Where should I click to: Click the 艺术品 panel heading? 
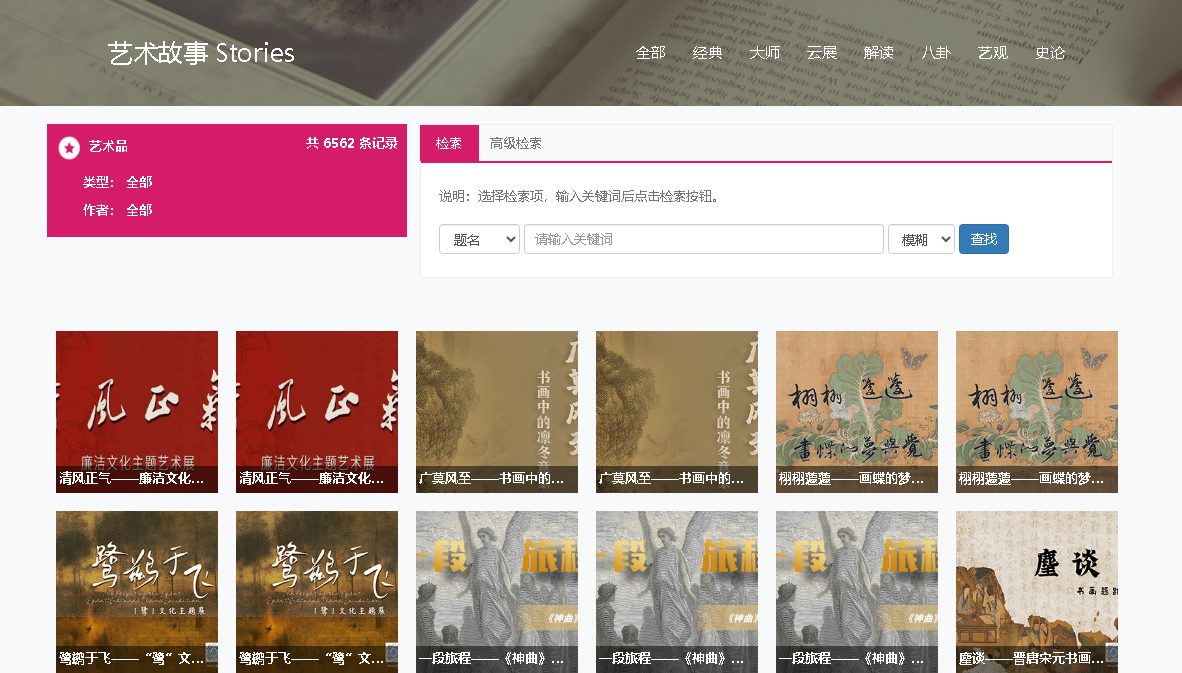[109, 146]
